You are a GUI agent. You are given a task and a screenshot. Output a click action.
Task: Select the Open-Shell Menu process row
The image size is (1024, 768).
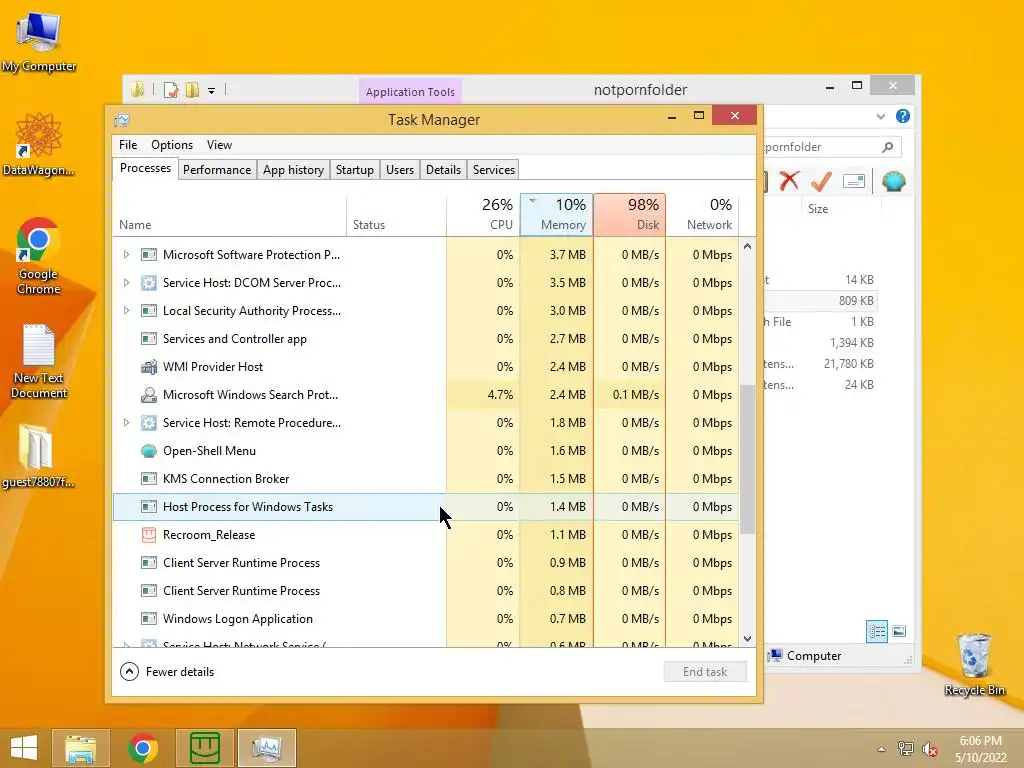click(426, 451)
